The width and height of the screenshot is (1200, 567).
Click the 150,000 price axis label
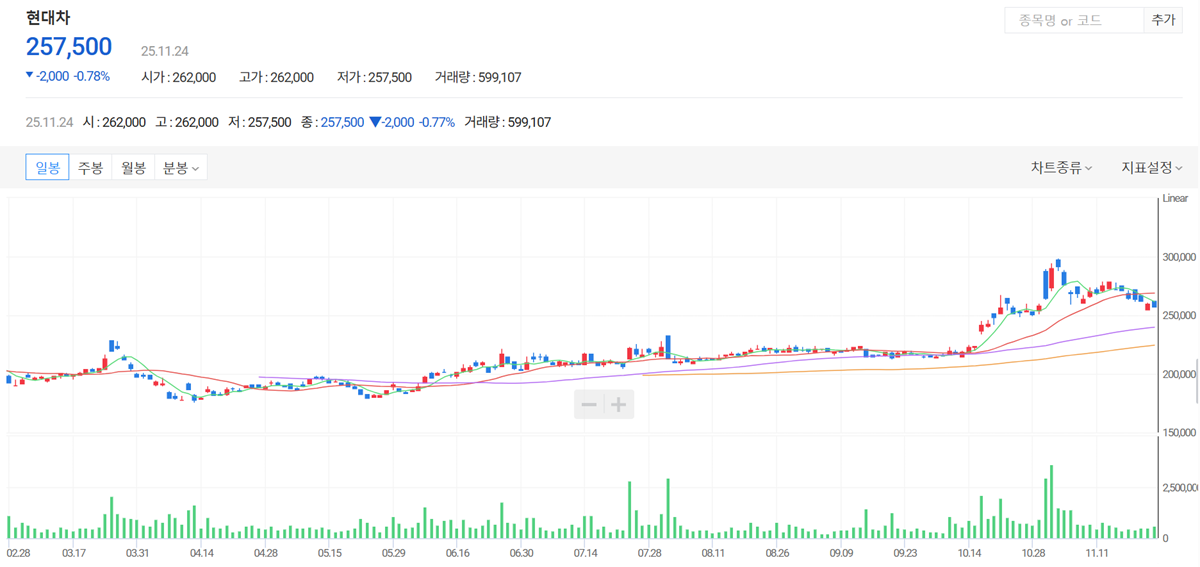(1180, 433)
